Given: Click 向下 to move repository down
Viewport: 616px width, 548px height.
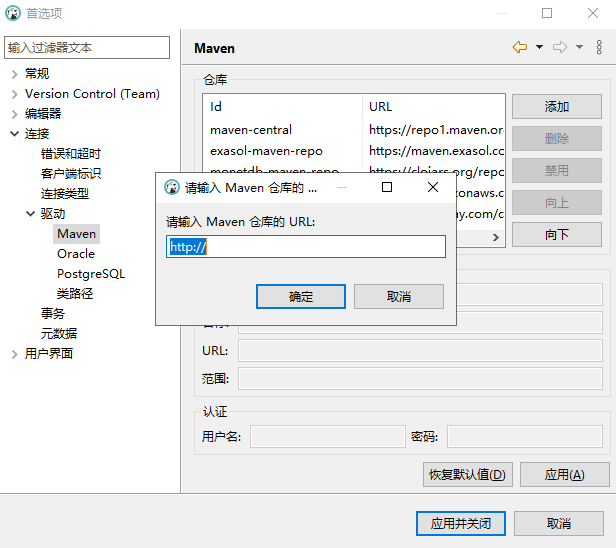Looking at the screenshot, I should click(557, 235).
